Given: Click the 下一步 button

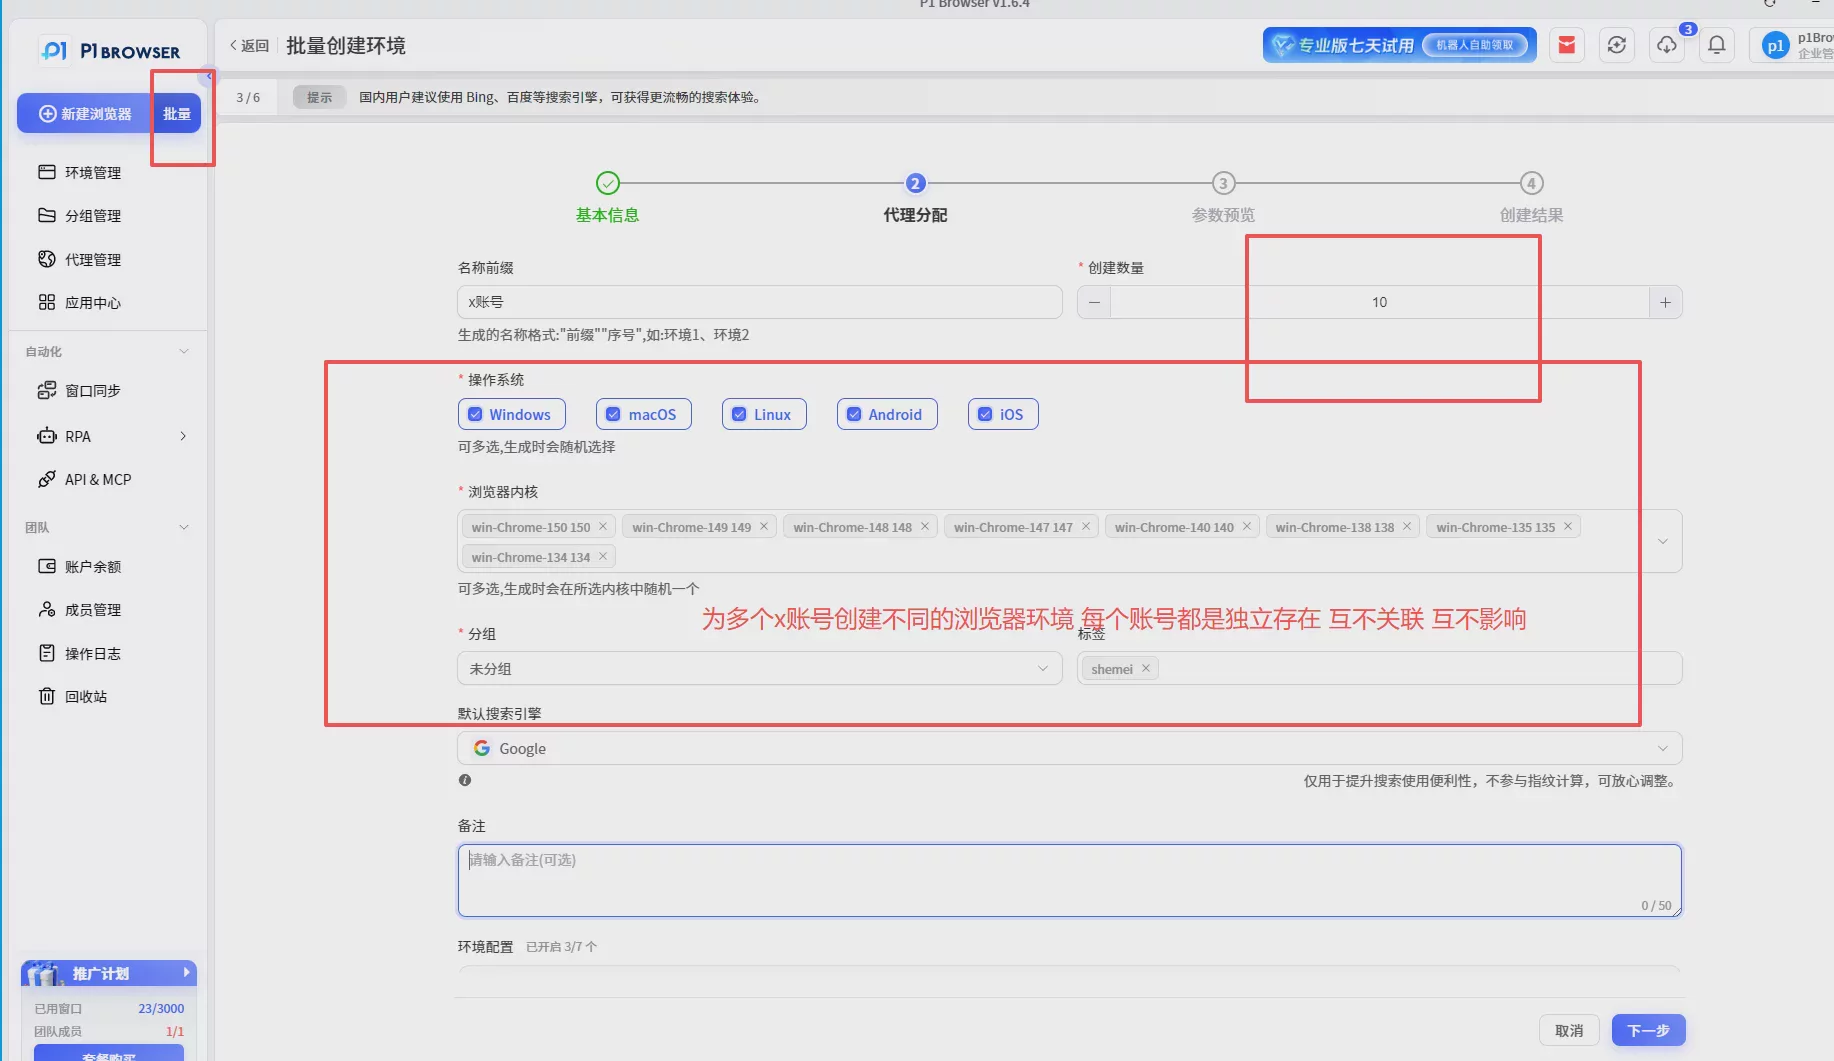Looking at the screenshot, I should pyautogui.click(x=1648, y=1030).
